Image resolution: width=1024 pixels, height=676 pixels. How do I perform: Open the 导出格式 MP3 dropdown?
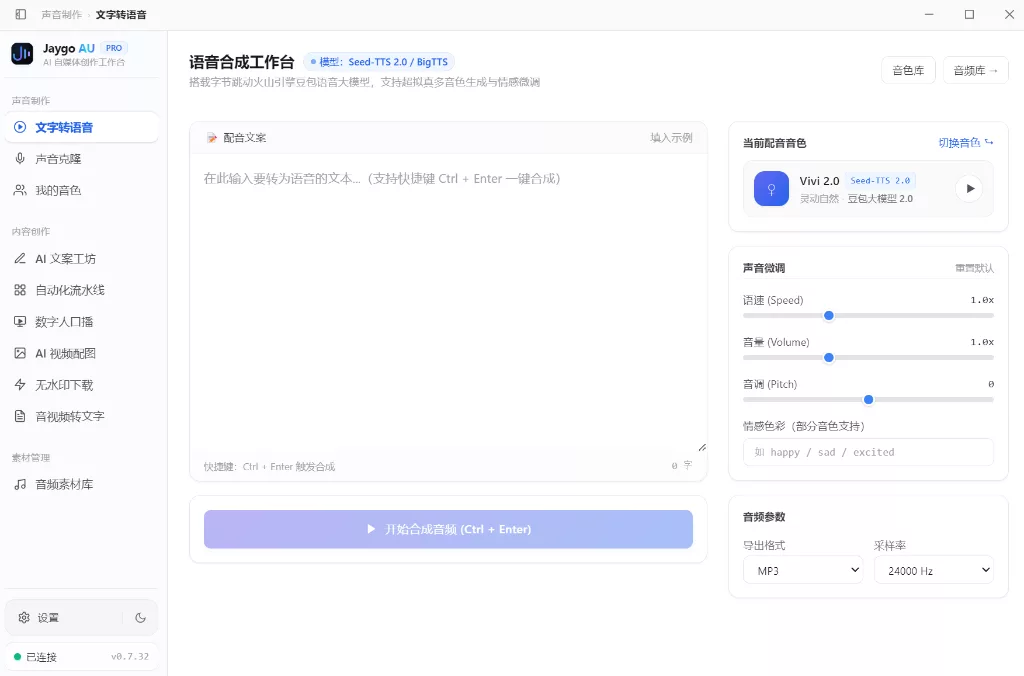(803, 570)
